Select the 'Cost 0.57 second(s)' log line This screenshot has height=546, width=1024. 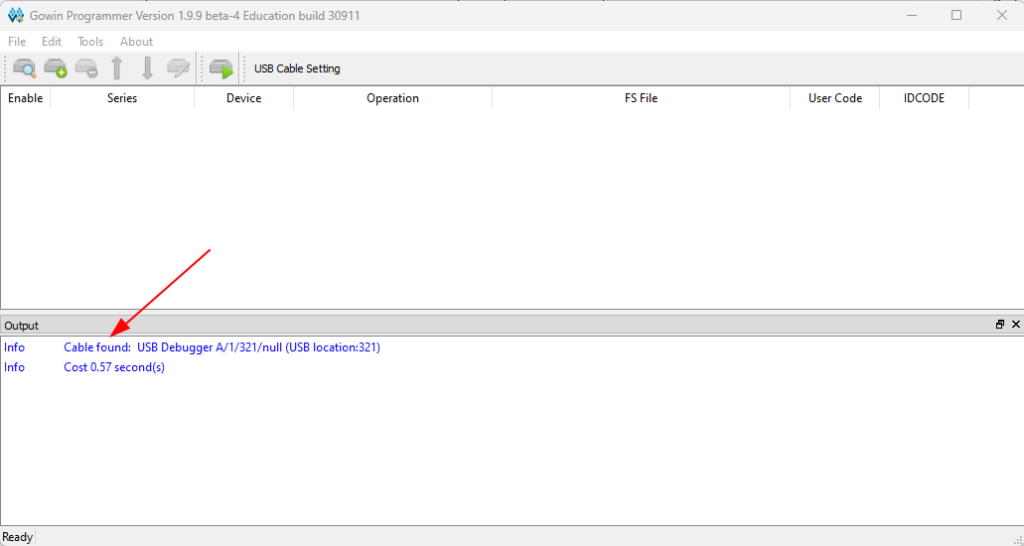114,367
